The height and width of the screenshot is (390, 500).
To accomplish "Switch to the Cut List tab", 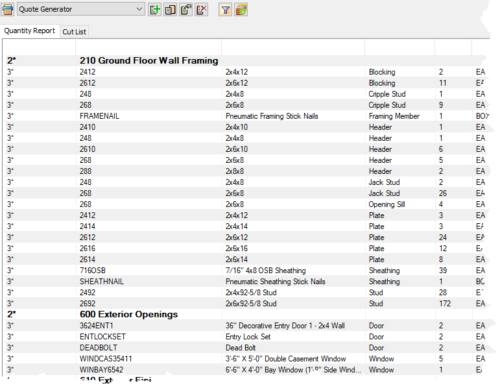I will point(74,32).
